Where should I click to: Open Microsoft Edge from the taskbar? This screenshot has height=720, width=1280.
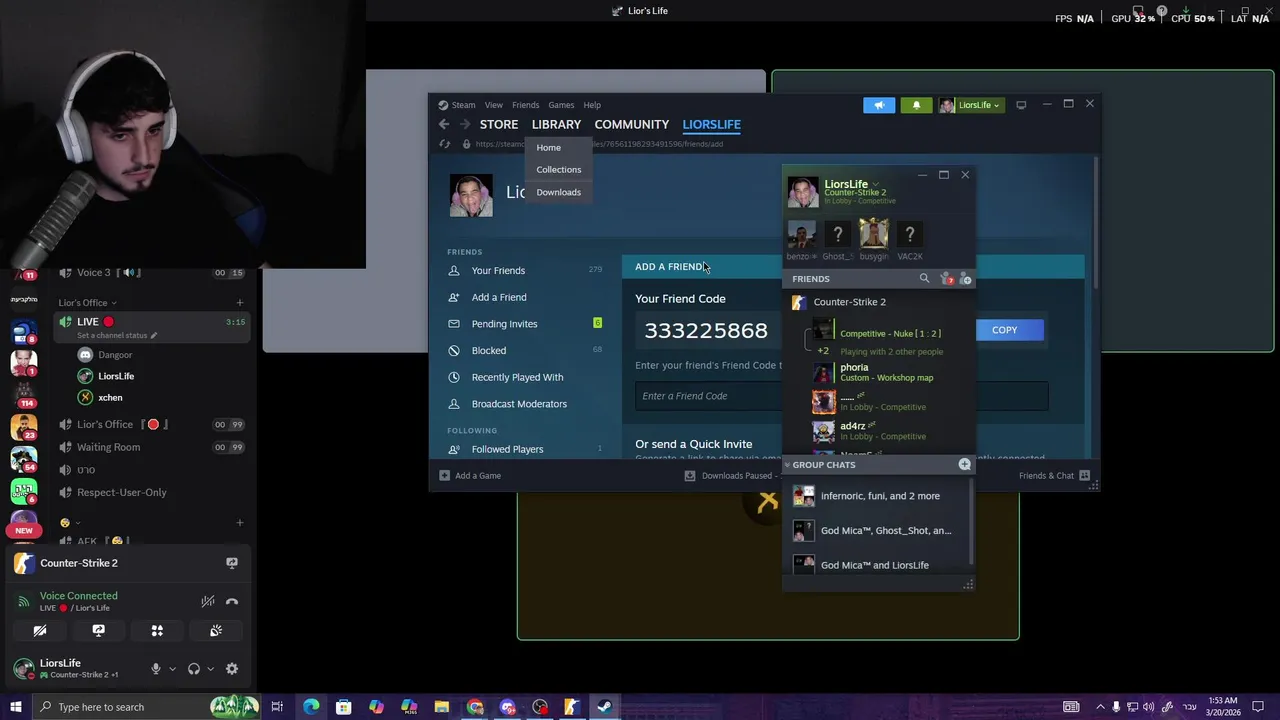pos(311,707)
